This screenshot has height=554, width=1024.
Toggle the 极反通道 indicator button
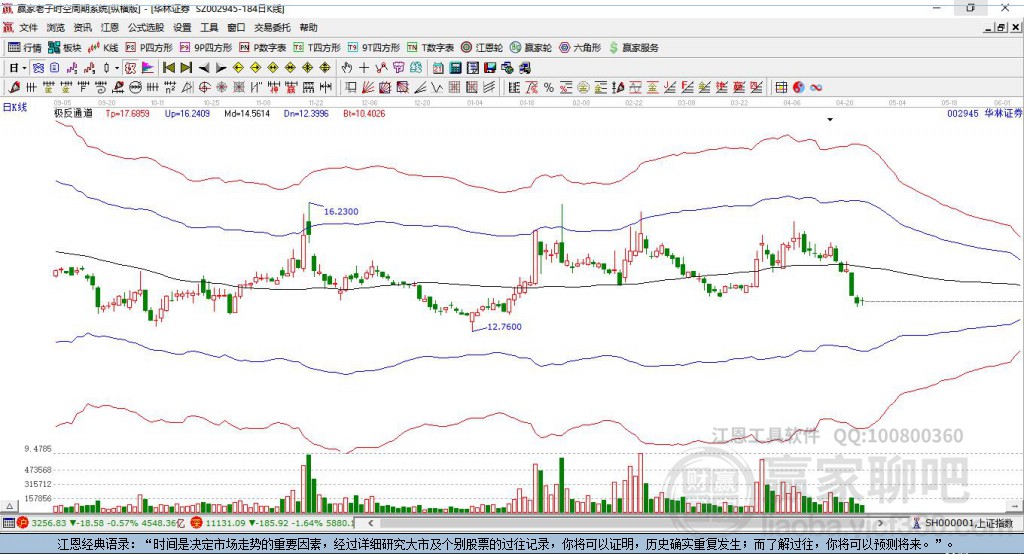130,68
